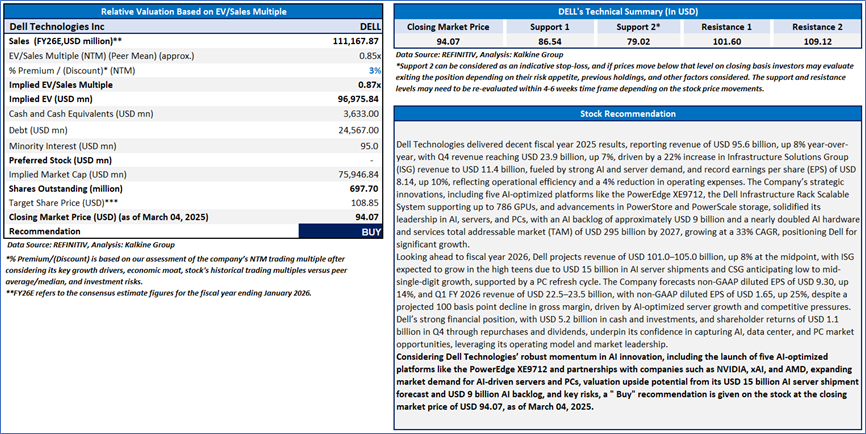This screenshot has height=434, width=866.
Task: Select the 'Data Source: REFINITIV' note under valuation table
Action: point(91,245)
